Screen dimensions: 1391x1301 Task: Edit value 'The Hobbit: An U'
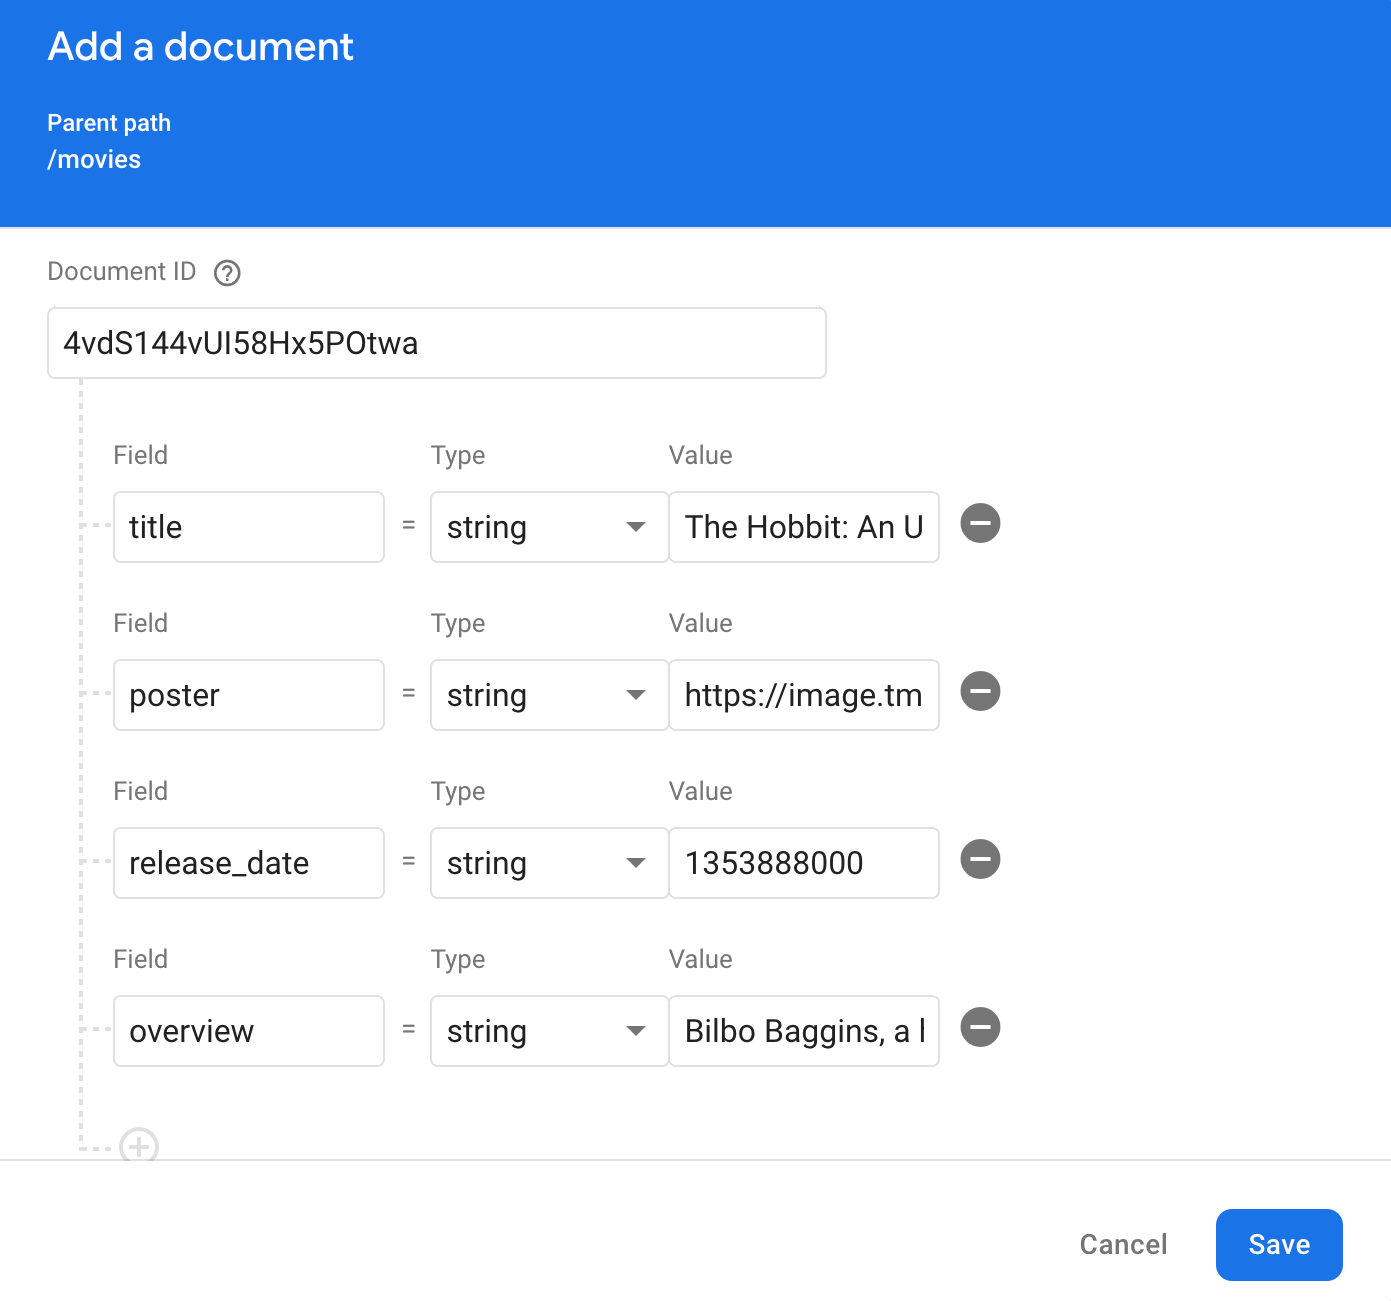804,527
